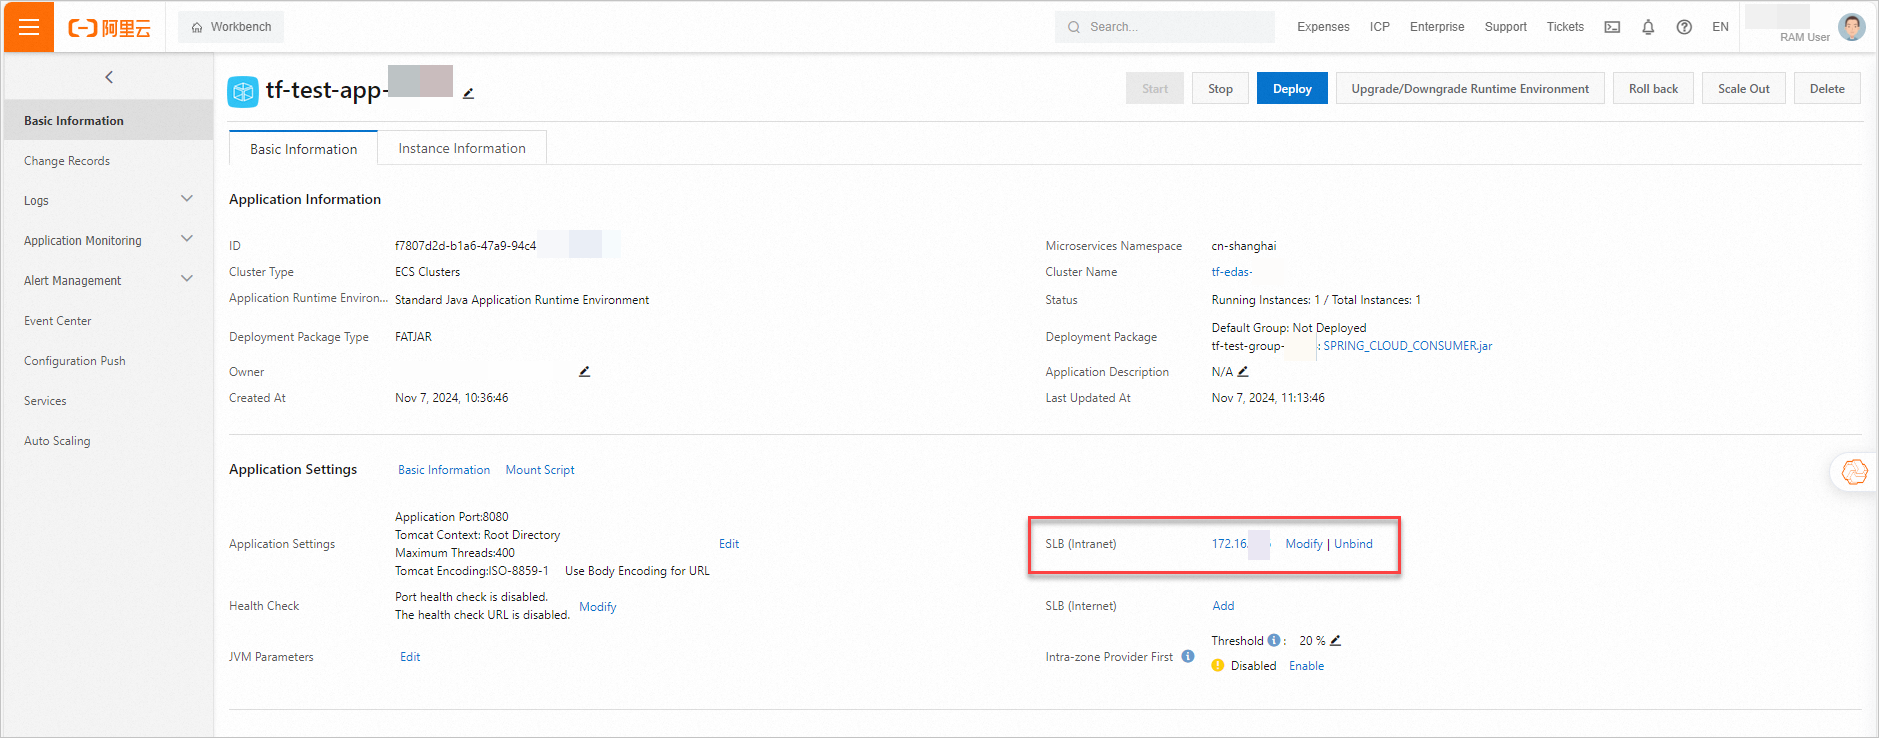Viewport: 1879px width, 738px height.
Task: Click the RAM user avatar
Action: coord(1852,27)
